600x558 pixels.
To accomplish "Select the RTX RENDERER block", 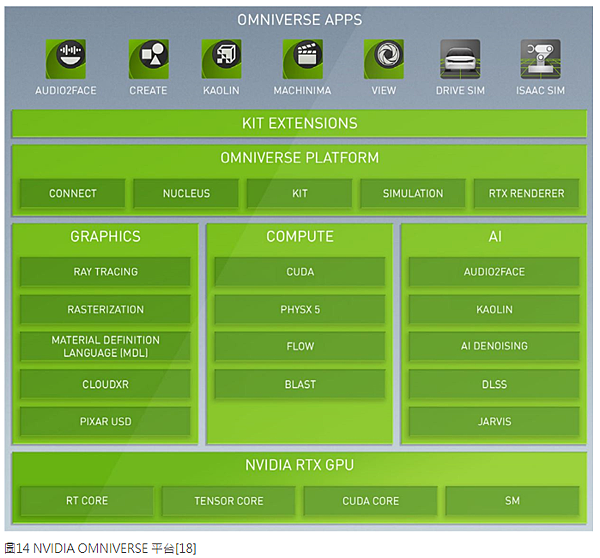I will [527, 193].
